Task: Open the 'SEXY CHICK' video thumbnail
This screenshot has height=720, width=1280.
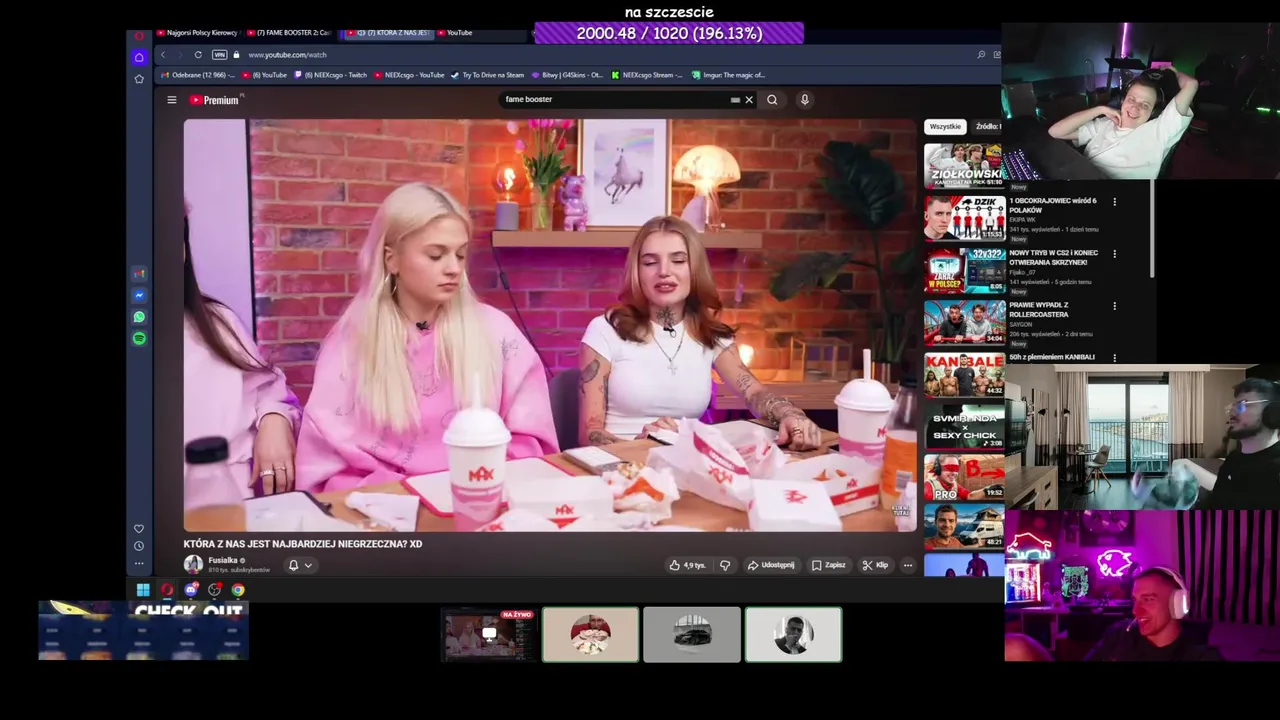Action: [x=964, y=425]
